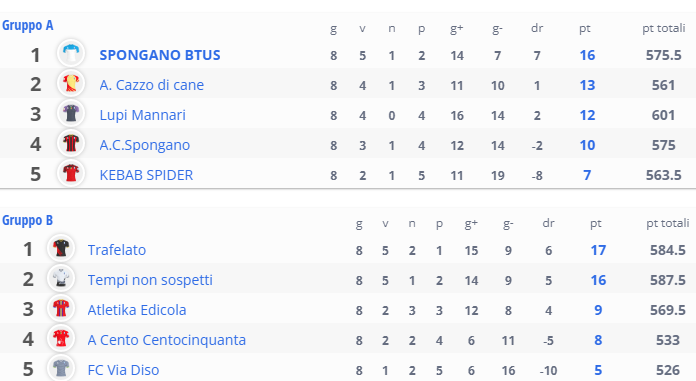The width and height of the screenshot is (696, 381).
Task: Click the Tempi non sospetti white jersey icon
Action: [x=61, y=278]
